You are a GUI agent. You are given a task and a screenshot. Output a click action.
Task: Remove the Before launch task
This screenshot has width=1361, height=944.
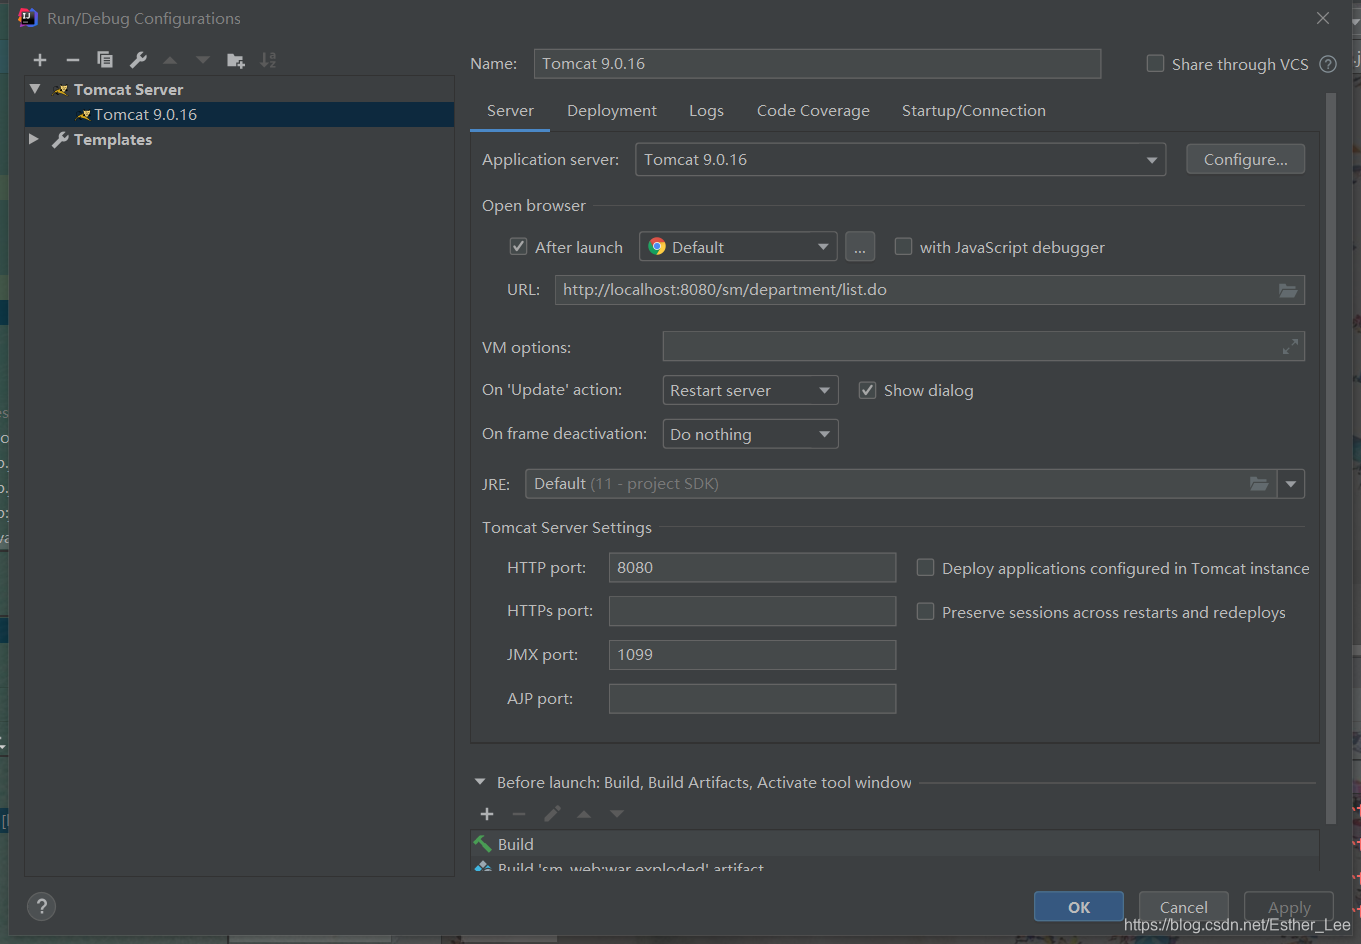519,814
